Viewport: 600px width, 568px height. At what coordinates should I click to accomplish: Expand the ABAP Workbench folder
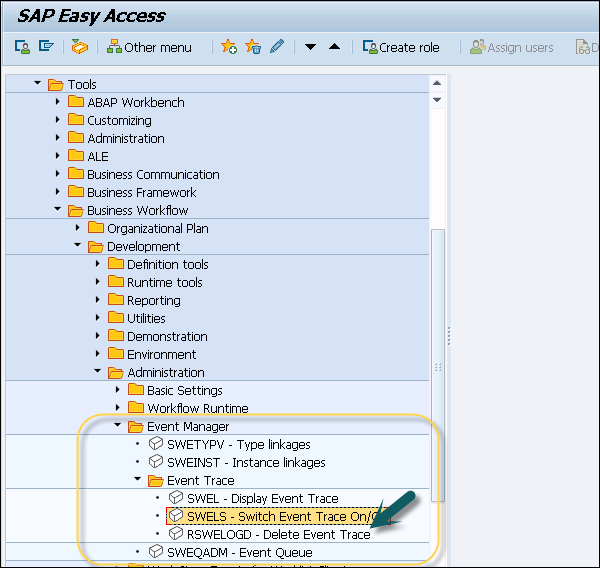(58, 102)
